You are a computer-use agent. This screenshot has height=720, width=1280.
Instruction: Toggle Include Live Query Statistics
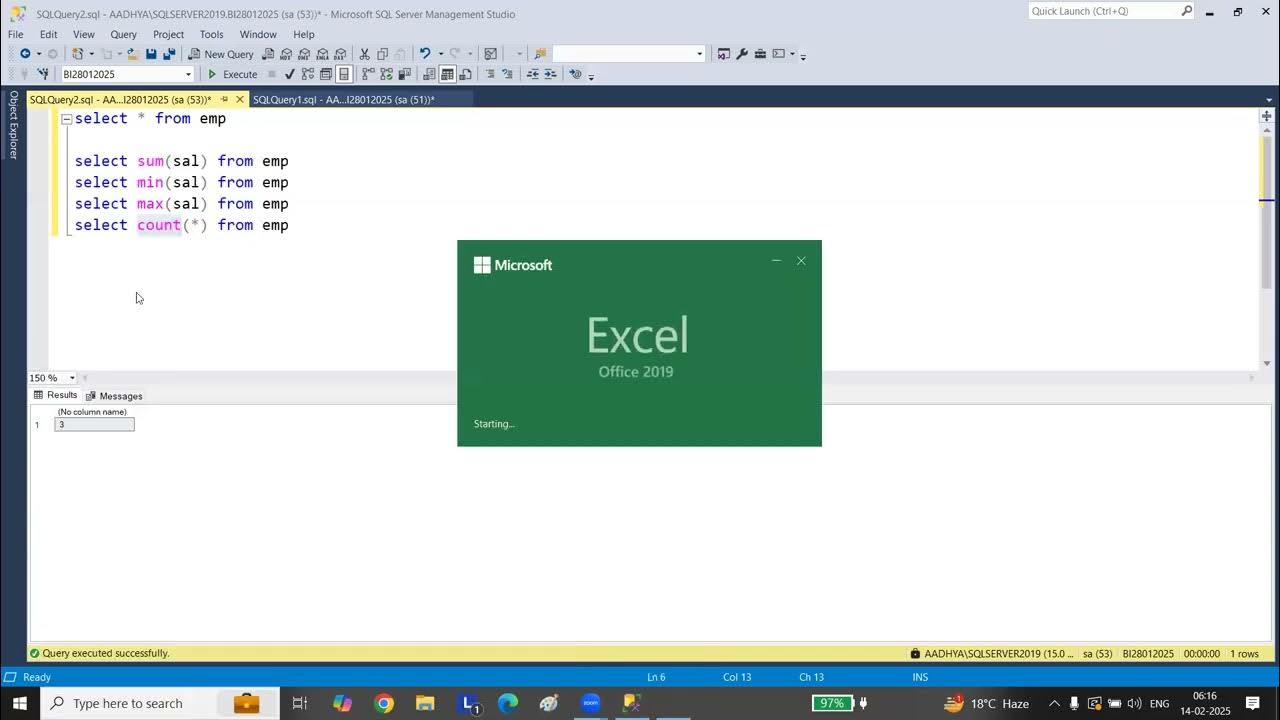(x=386, y=74)
